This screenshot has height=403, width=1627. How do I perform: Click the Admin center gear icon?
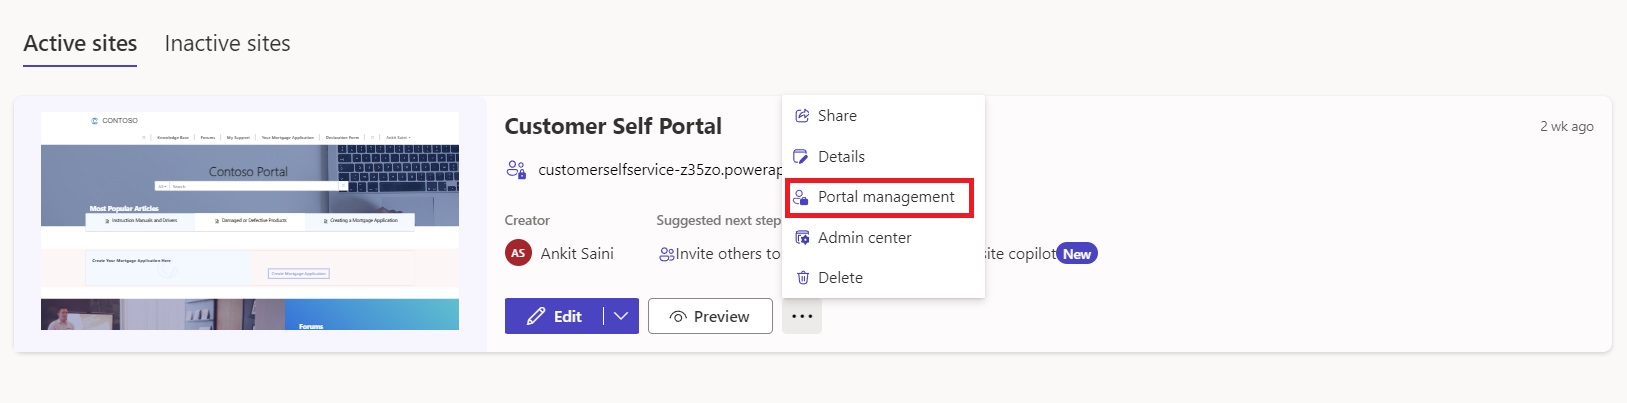coord(802,238)
